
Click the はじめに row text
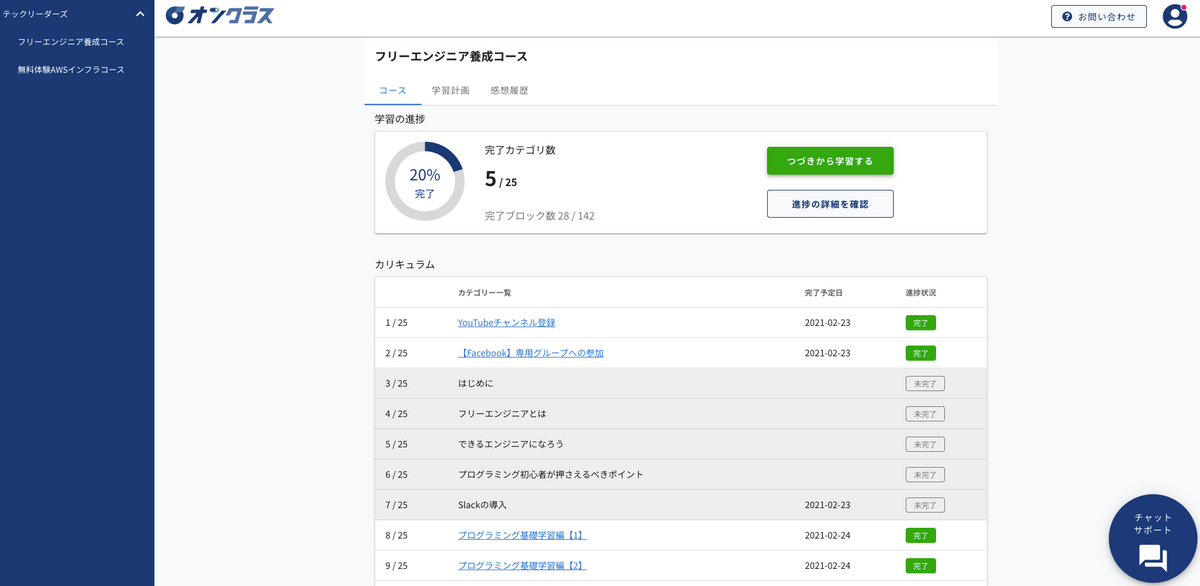pos(476,383)
